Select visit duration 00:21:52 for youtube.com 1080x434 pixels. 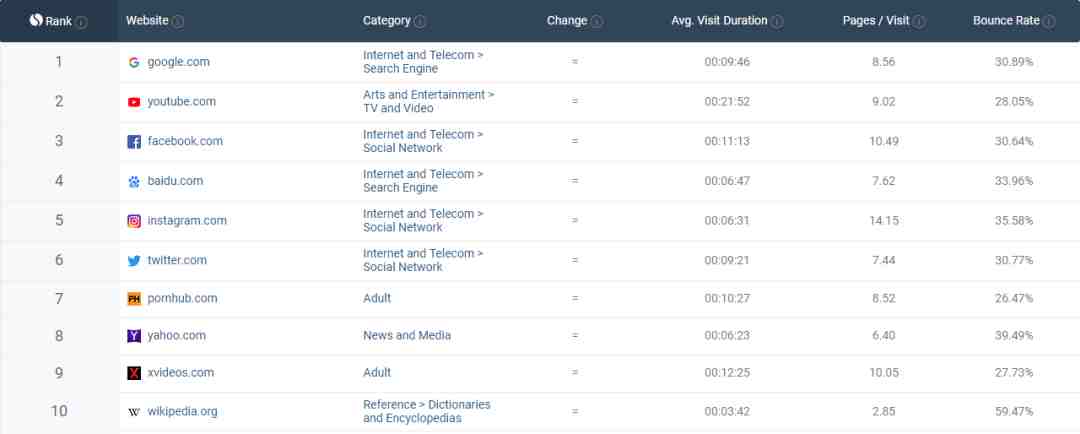pos(727,101)
